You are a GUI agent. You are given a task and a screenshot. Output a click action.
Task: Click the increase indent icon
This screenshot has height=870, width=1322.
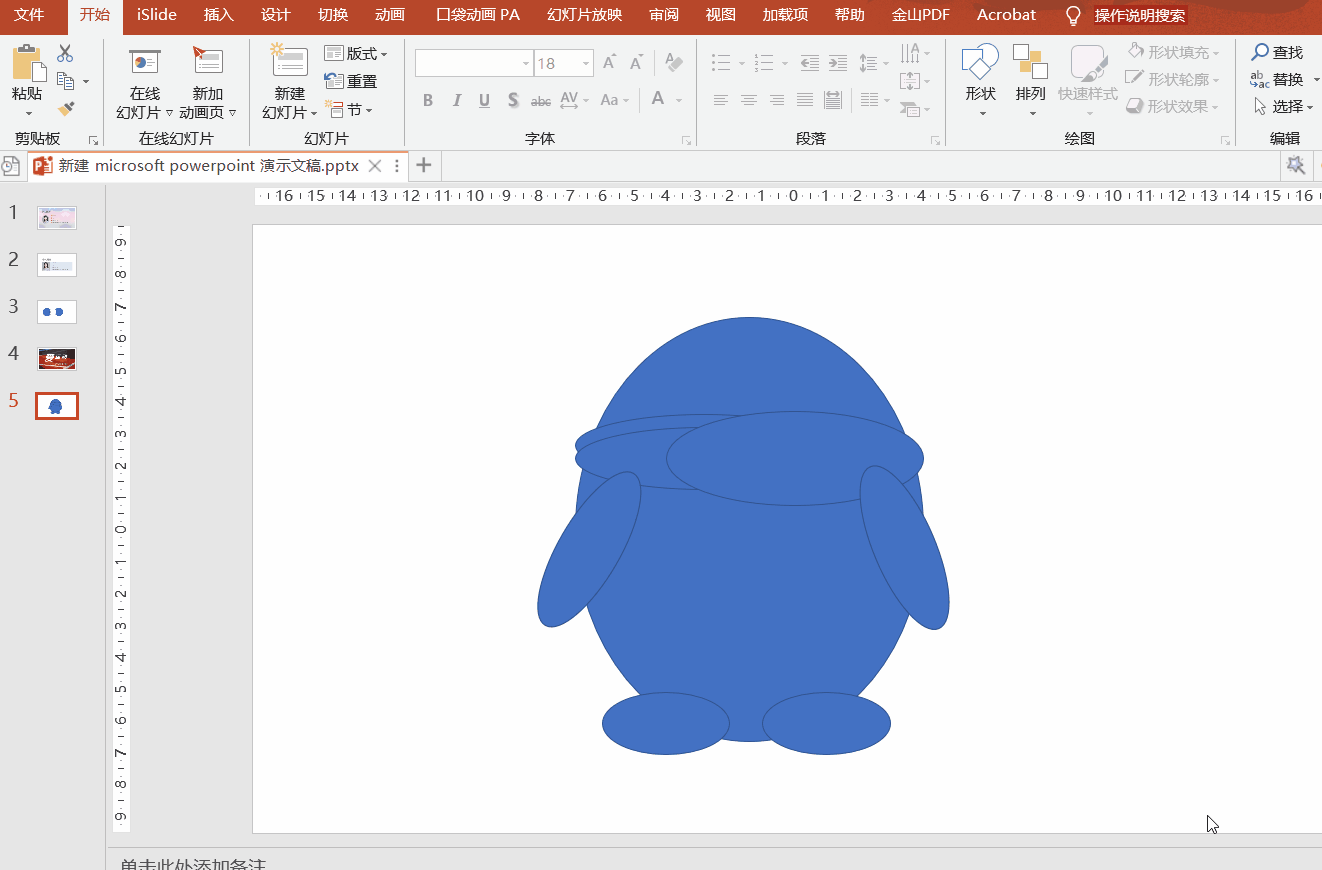(838, 63)
